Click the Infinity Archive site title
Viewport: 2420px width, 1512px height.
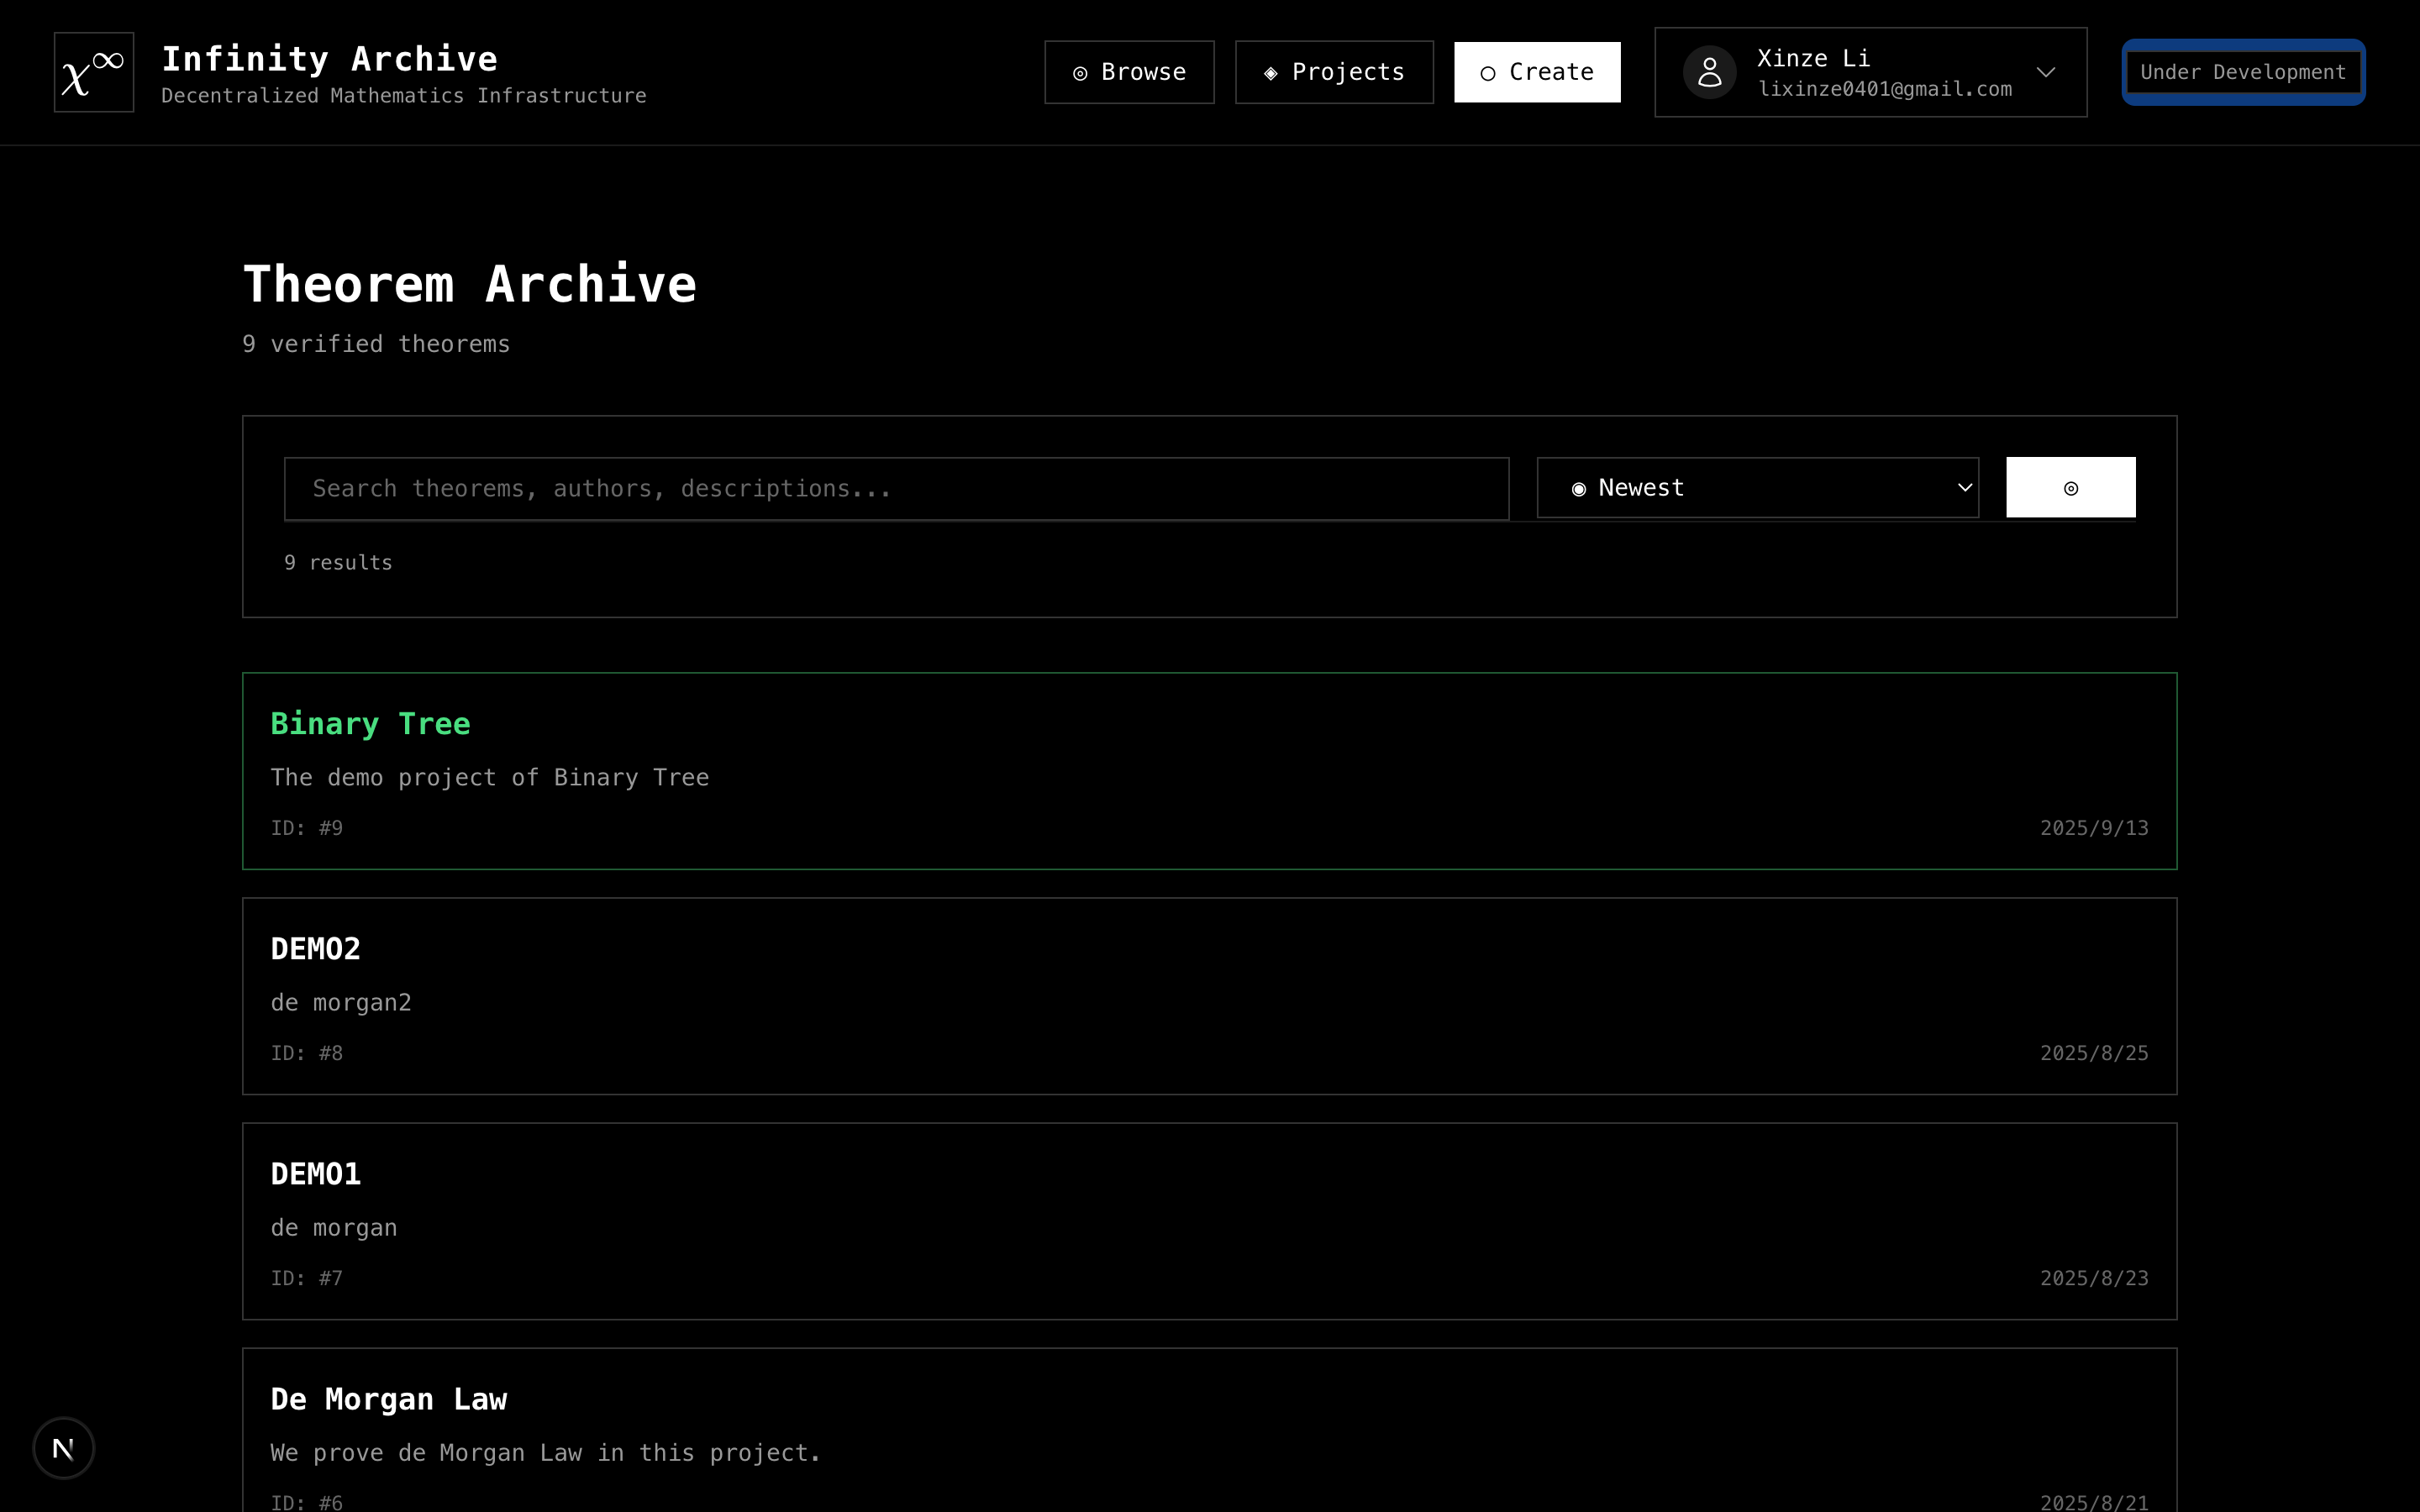(329, 59)
